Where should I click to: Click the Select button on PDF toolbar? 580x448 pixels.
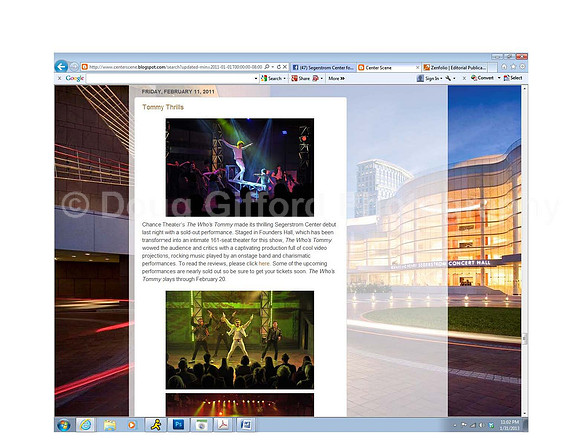[x=513, y=78]
